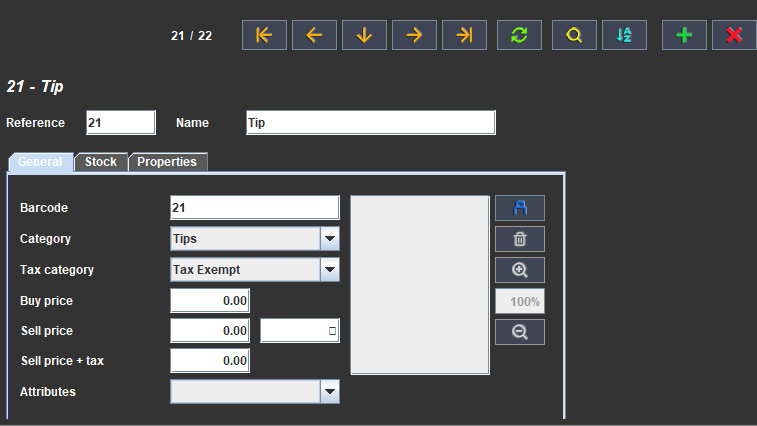Click the Attributes label
This screenshot has width=757, height=426.
pyautogui.click(x=48, y=392)
